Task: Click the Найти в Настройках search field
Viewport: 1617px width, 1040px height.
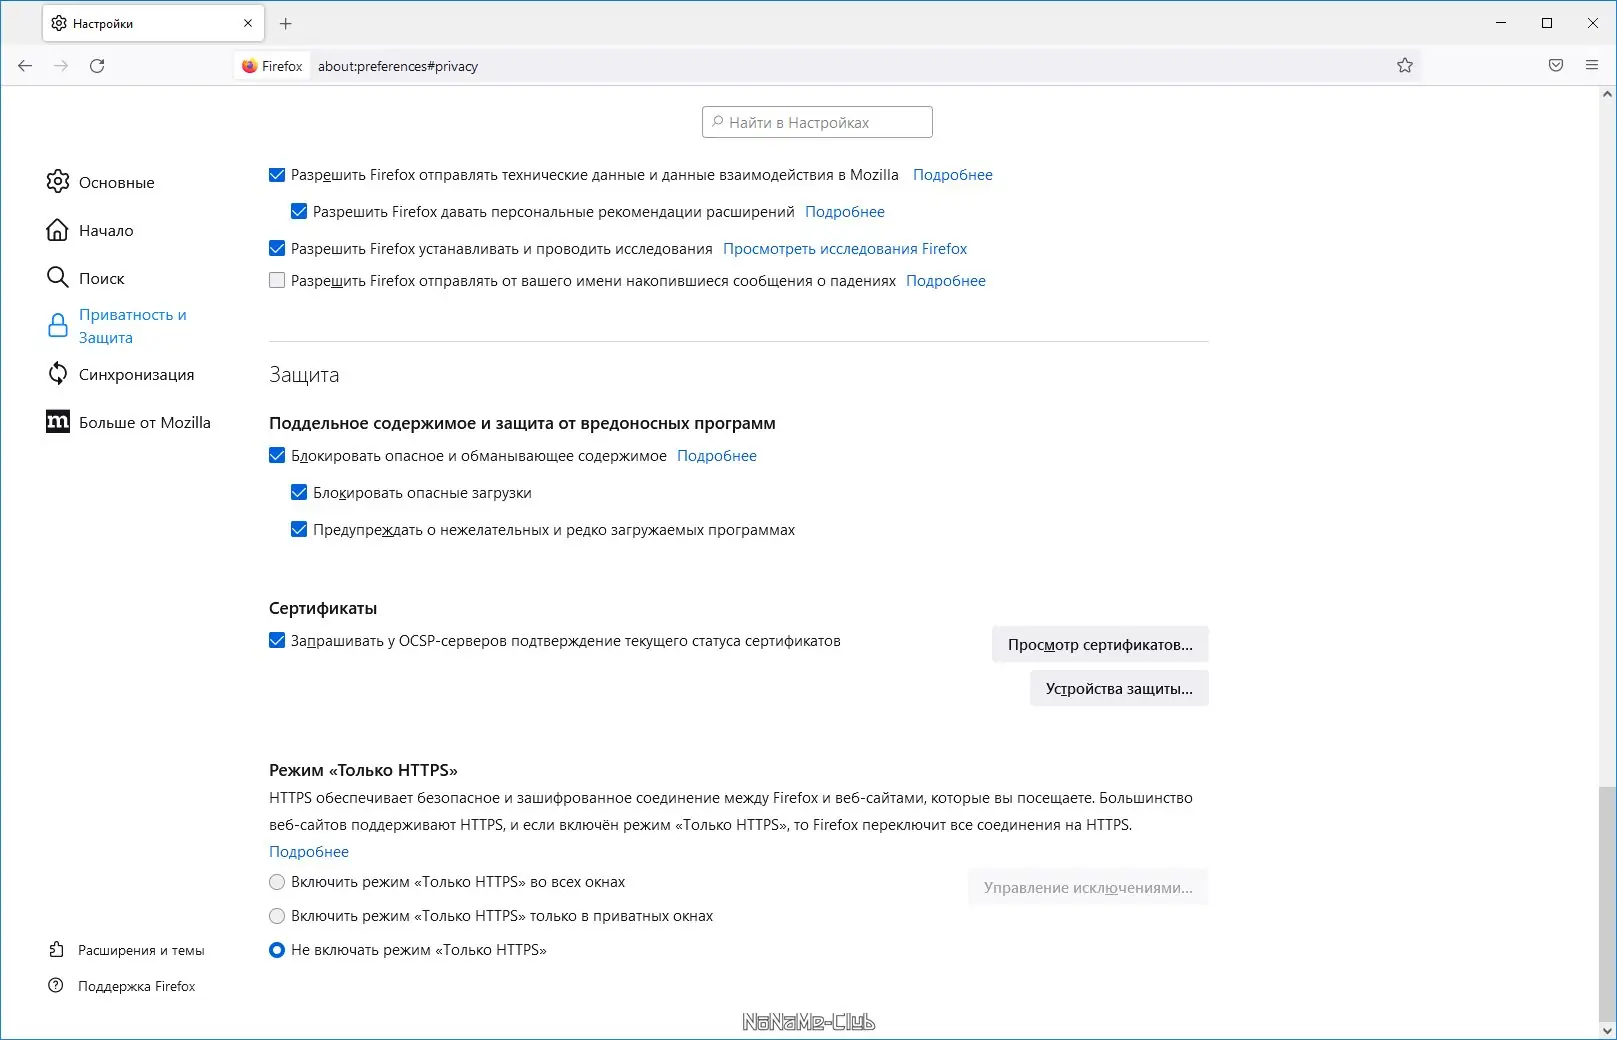Action: tap(816, 121)
